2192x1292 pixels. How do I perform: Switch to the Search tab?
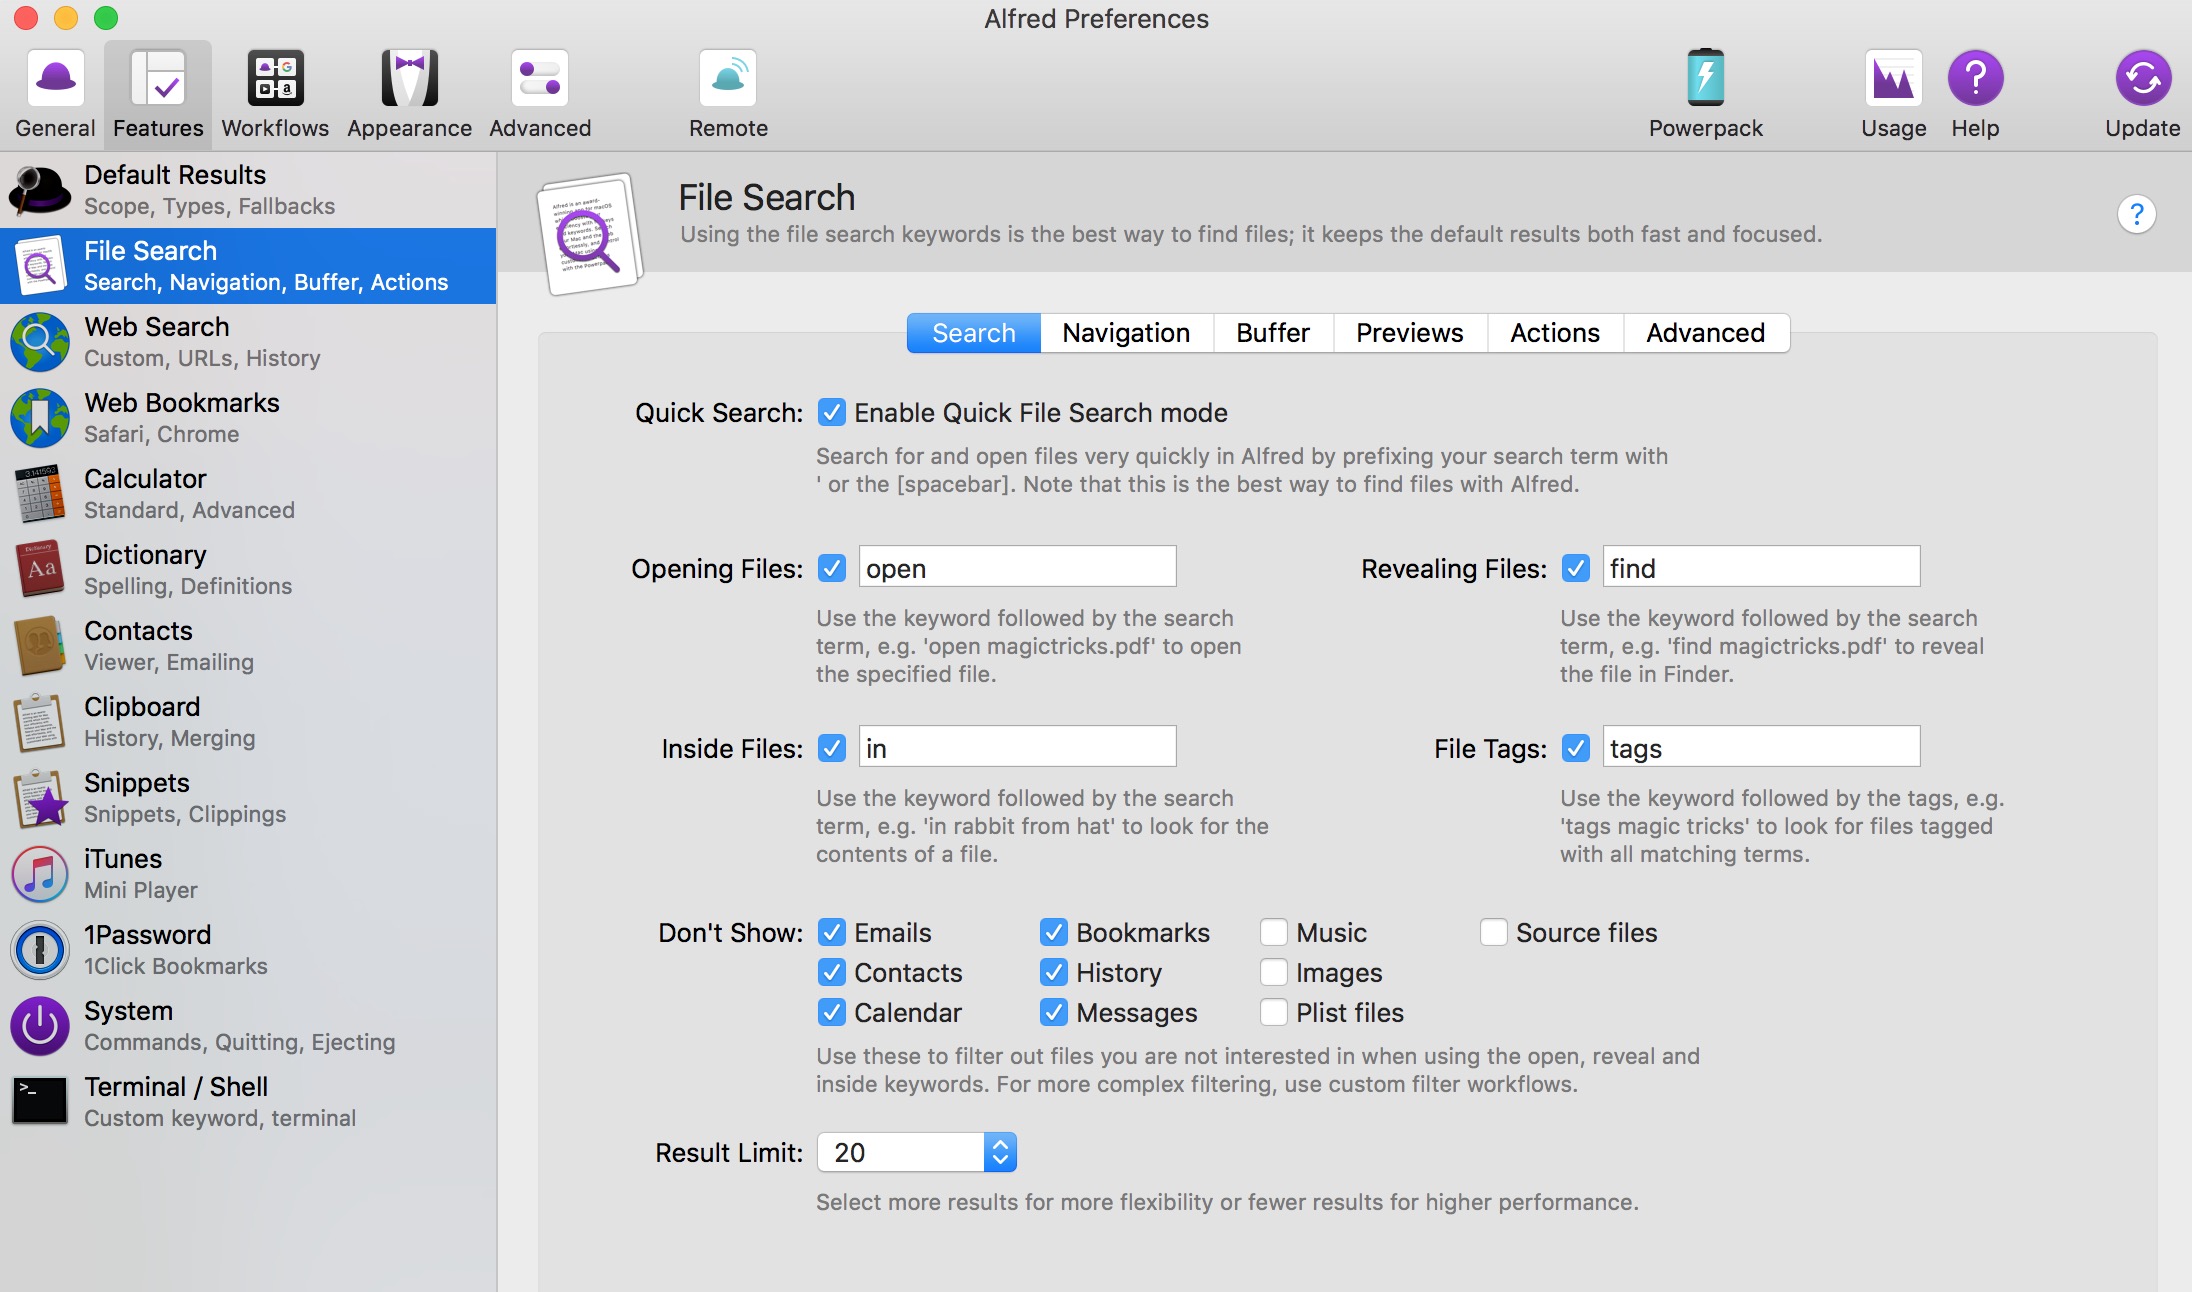[973, 333]
